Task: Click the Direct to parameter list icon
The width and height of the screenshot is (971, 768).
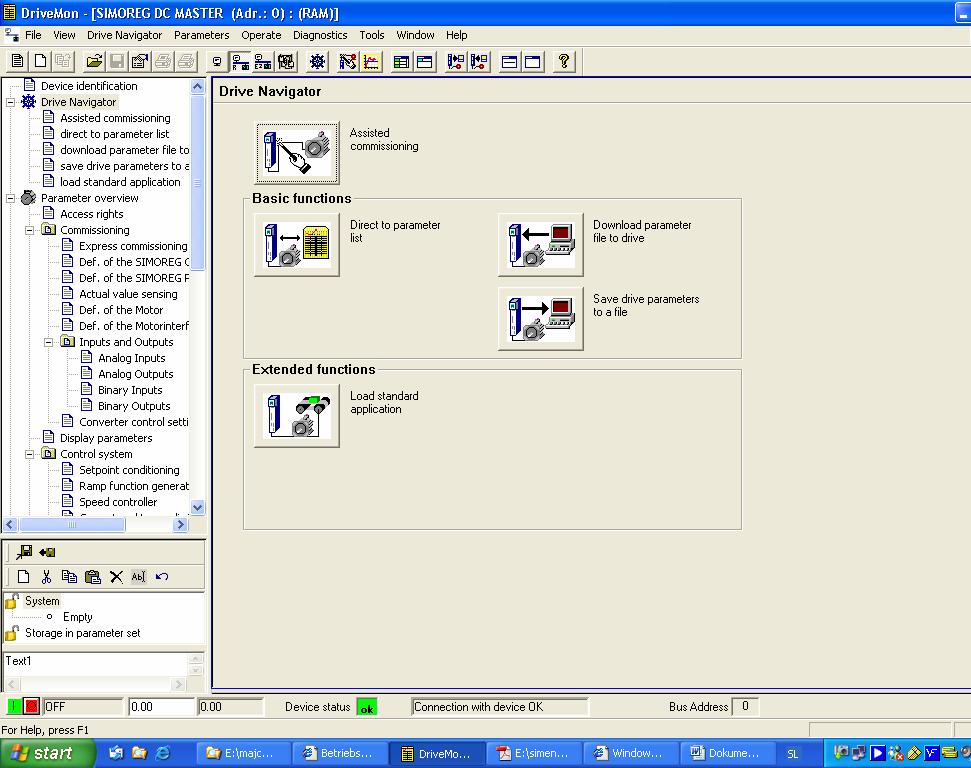Action: point(297,245)
